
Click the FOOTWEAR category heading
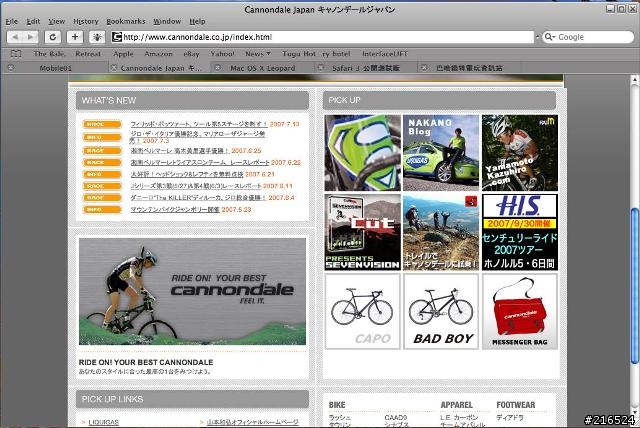[x=516, y=405]
